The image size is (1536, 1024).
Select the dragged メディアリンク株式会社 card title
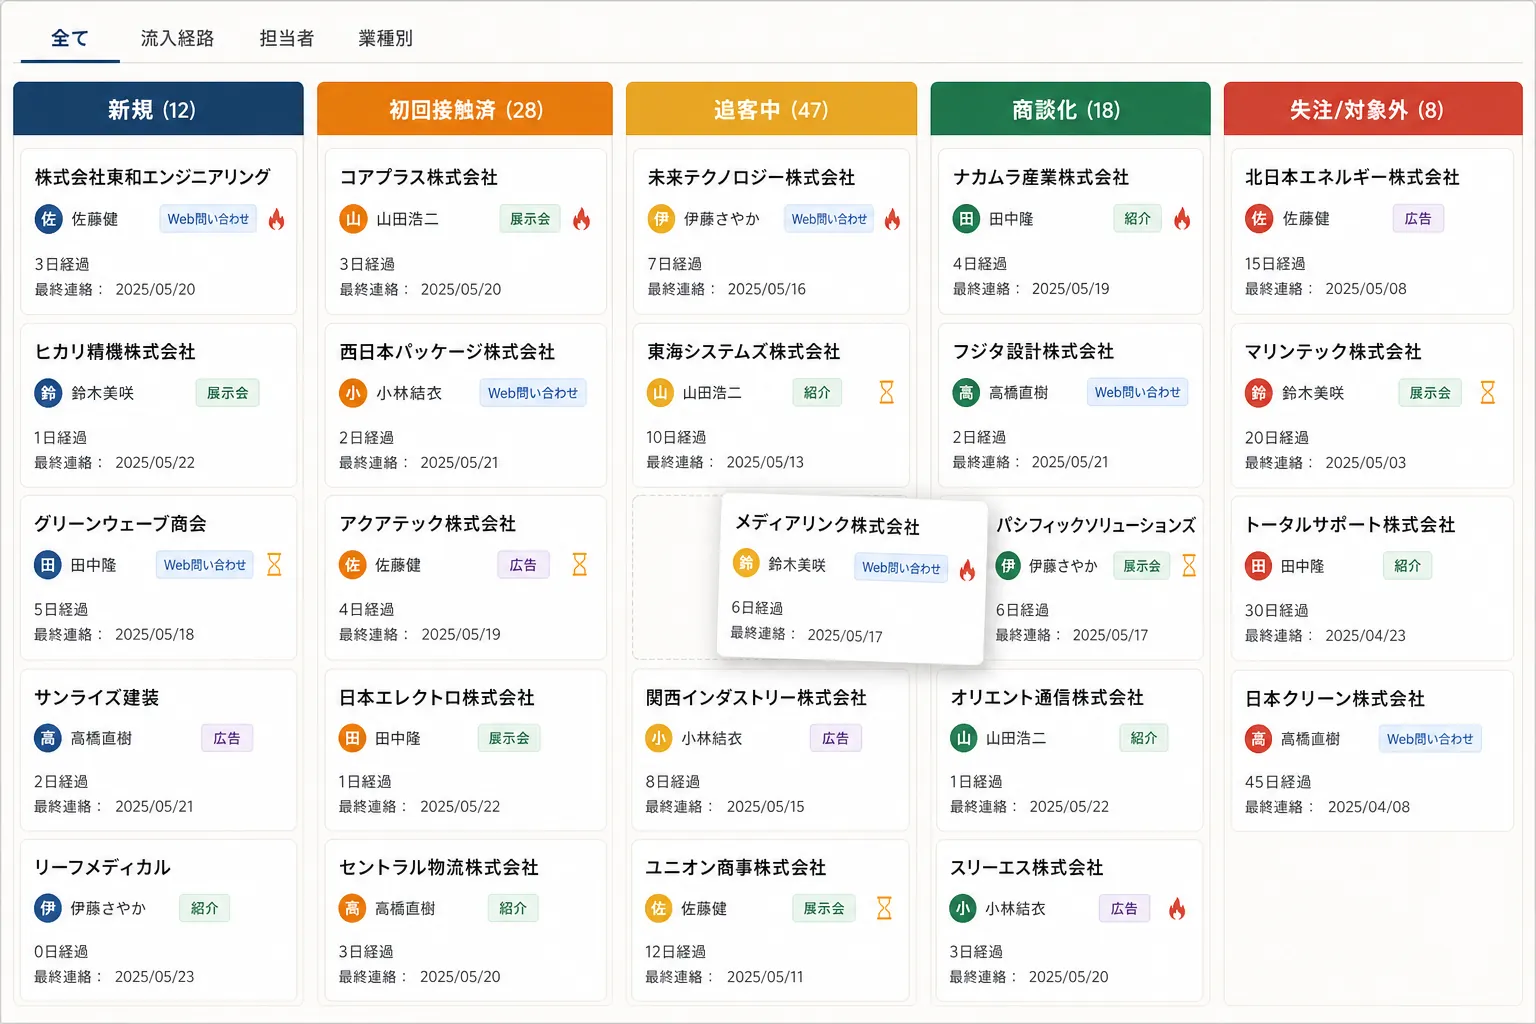[827, 525]
